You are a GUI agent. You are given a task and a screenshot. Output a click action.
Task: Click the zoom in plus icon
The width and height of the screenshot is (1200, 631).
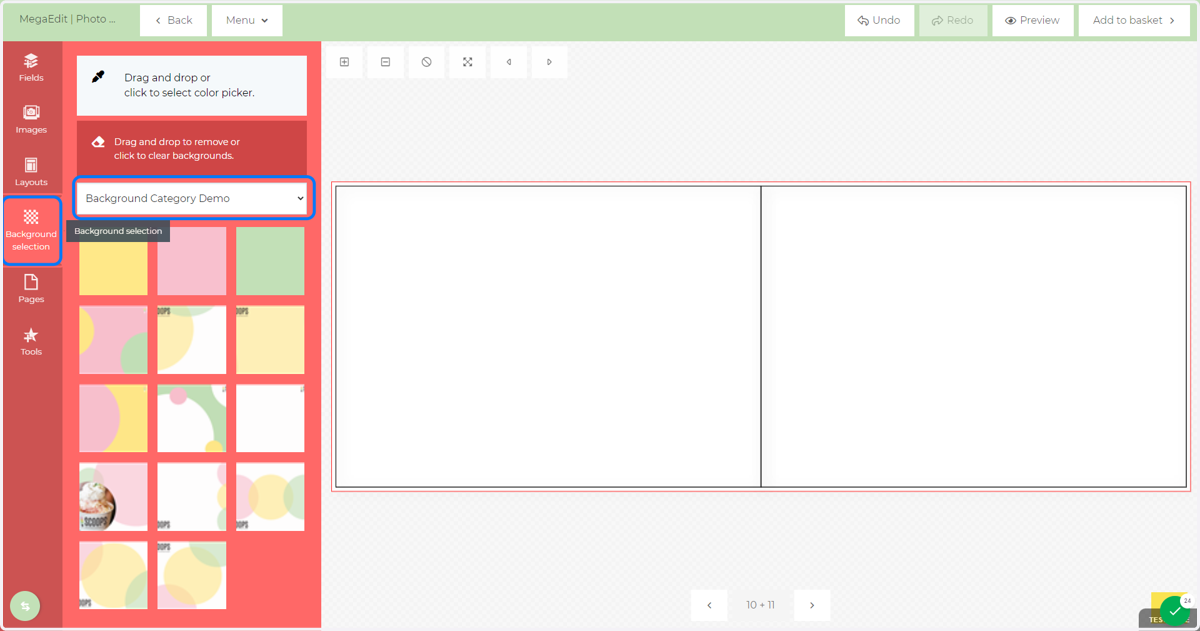click(344, 62)
